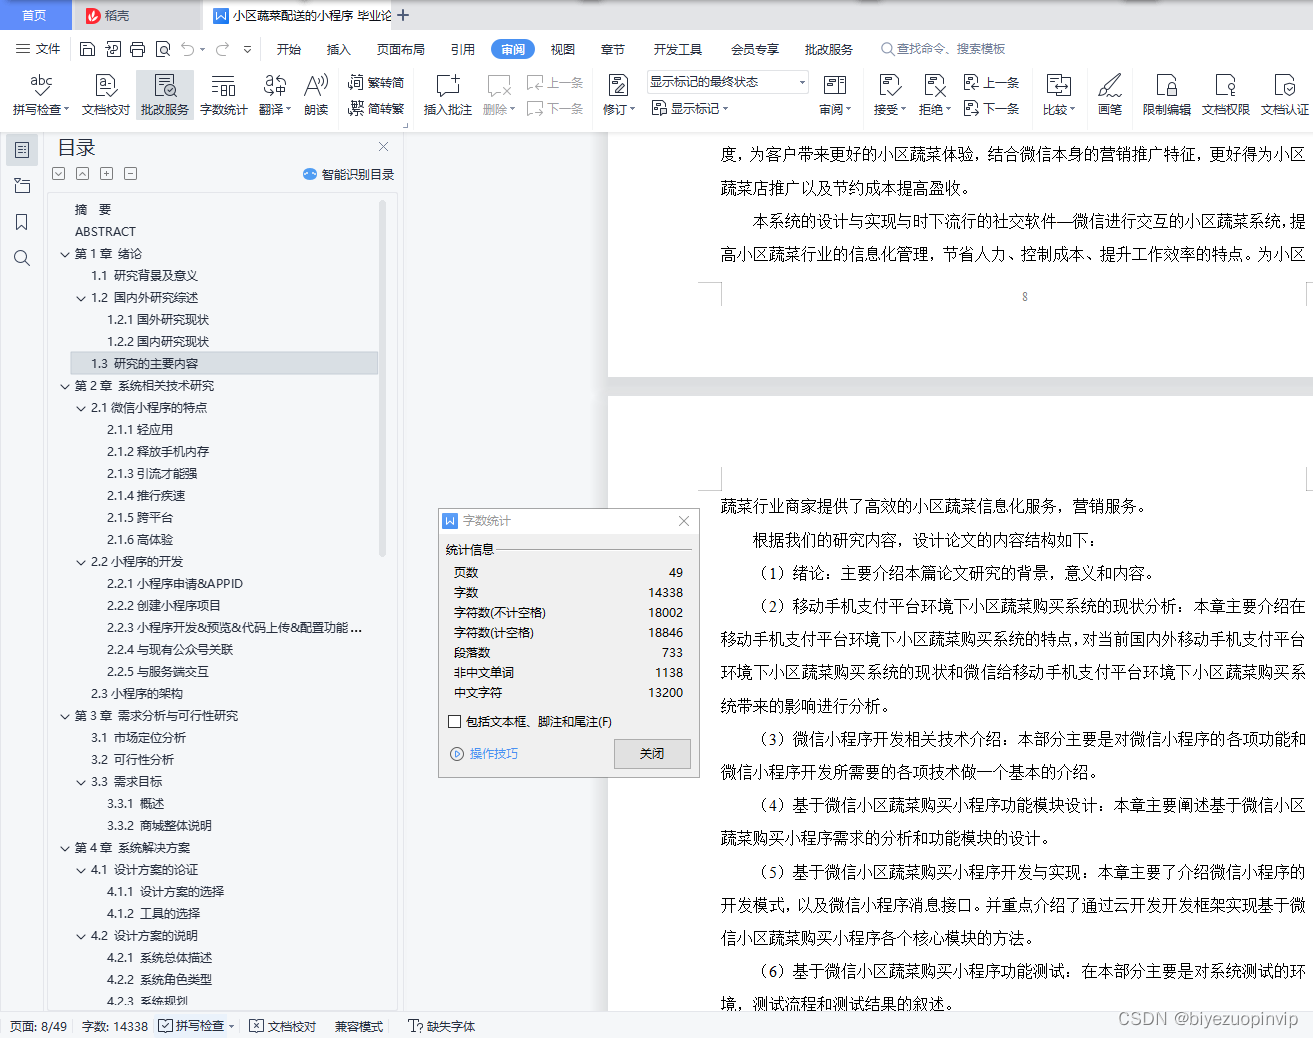This screenshot has width=1313, height=1038.
Task: Select outline entry 1.3 研究的主要内容
Action: [224, 364]
